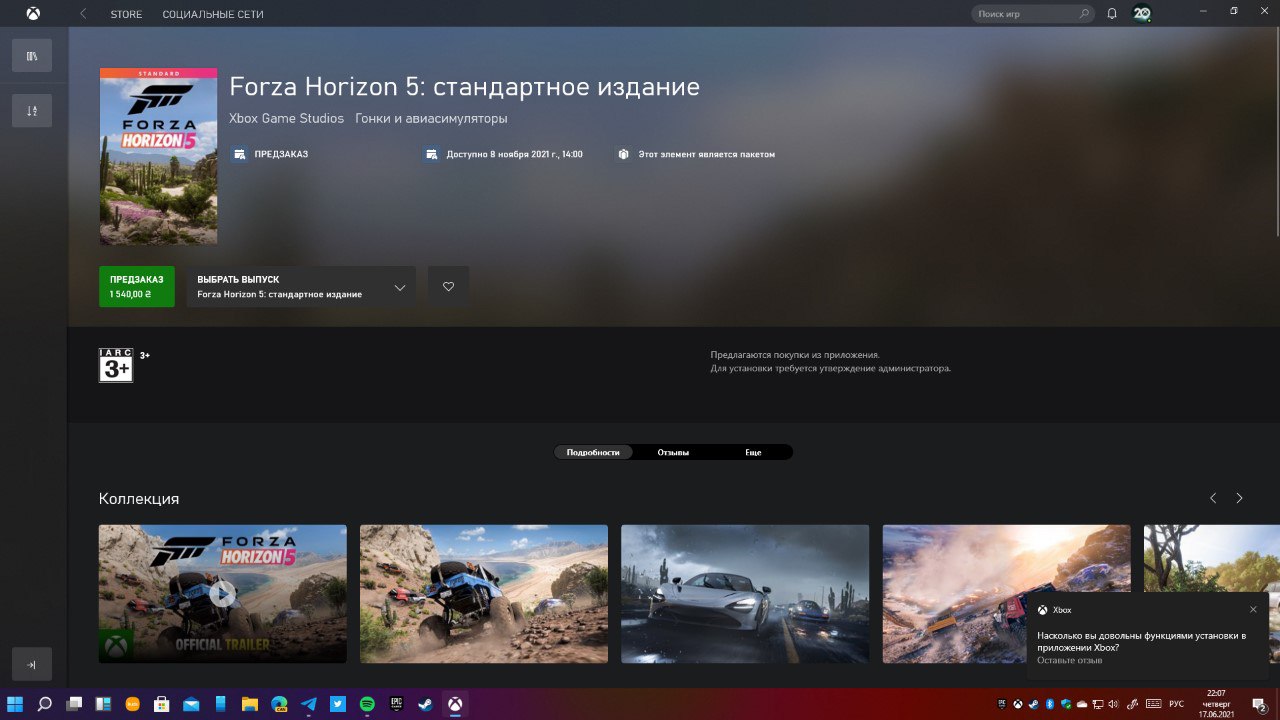Viewport: 1280px width, 720px height.
Task: Open the STORE menu item
Action: click(126, 15)
